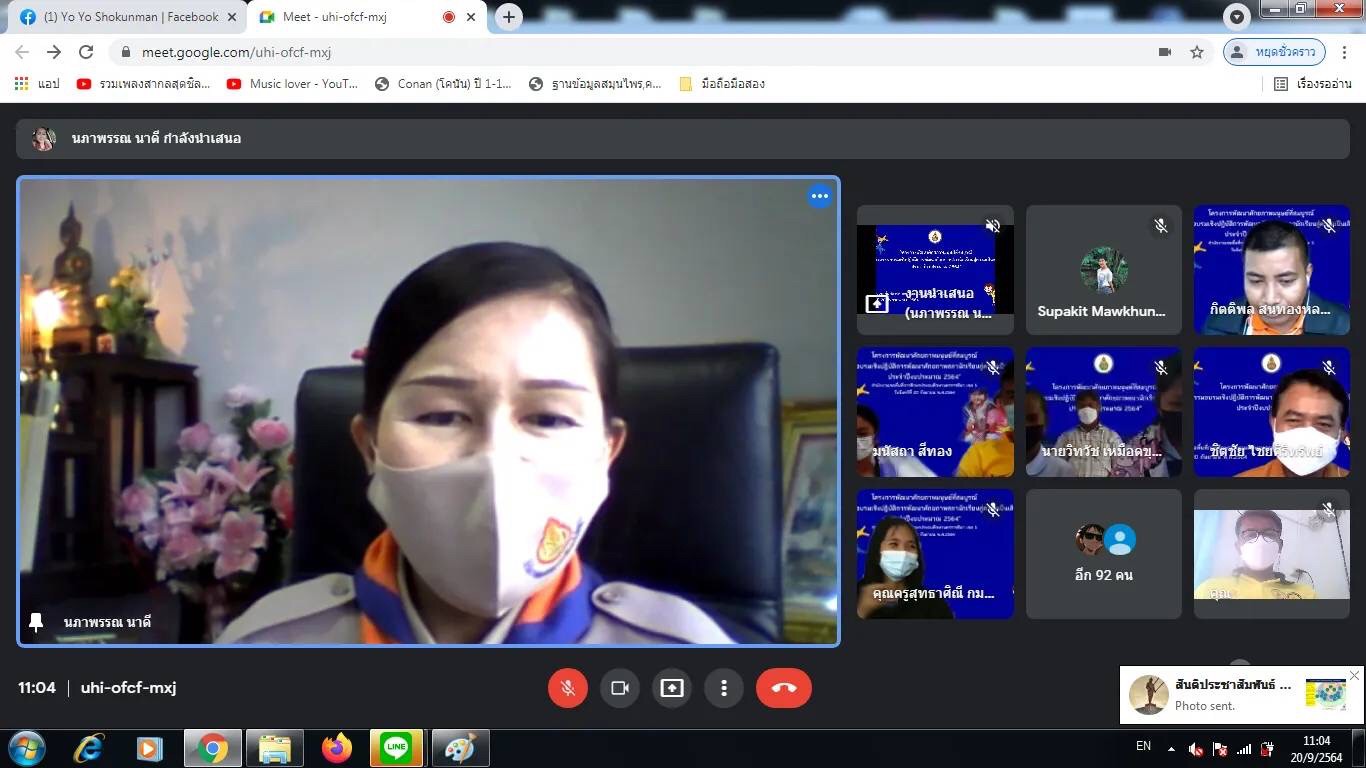The image size is (1366, 768).
Task: Open Paint from the taskbar
Action: coord(459,748)
